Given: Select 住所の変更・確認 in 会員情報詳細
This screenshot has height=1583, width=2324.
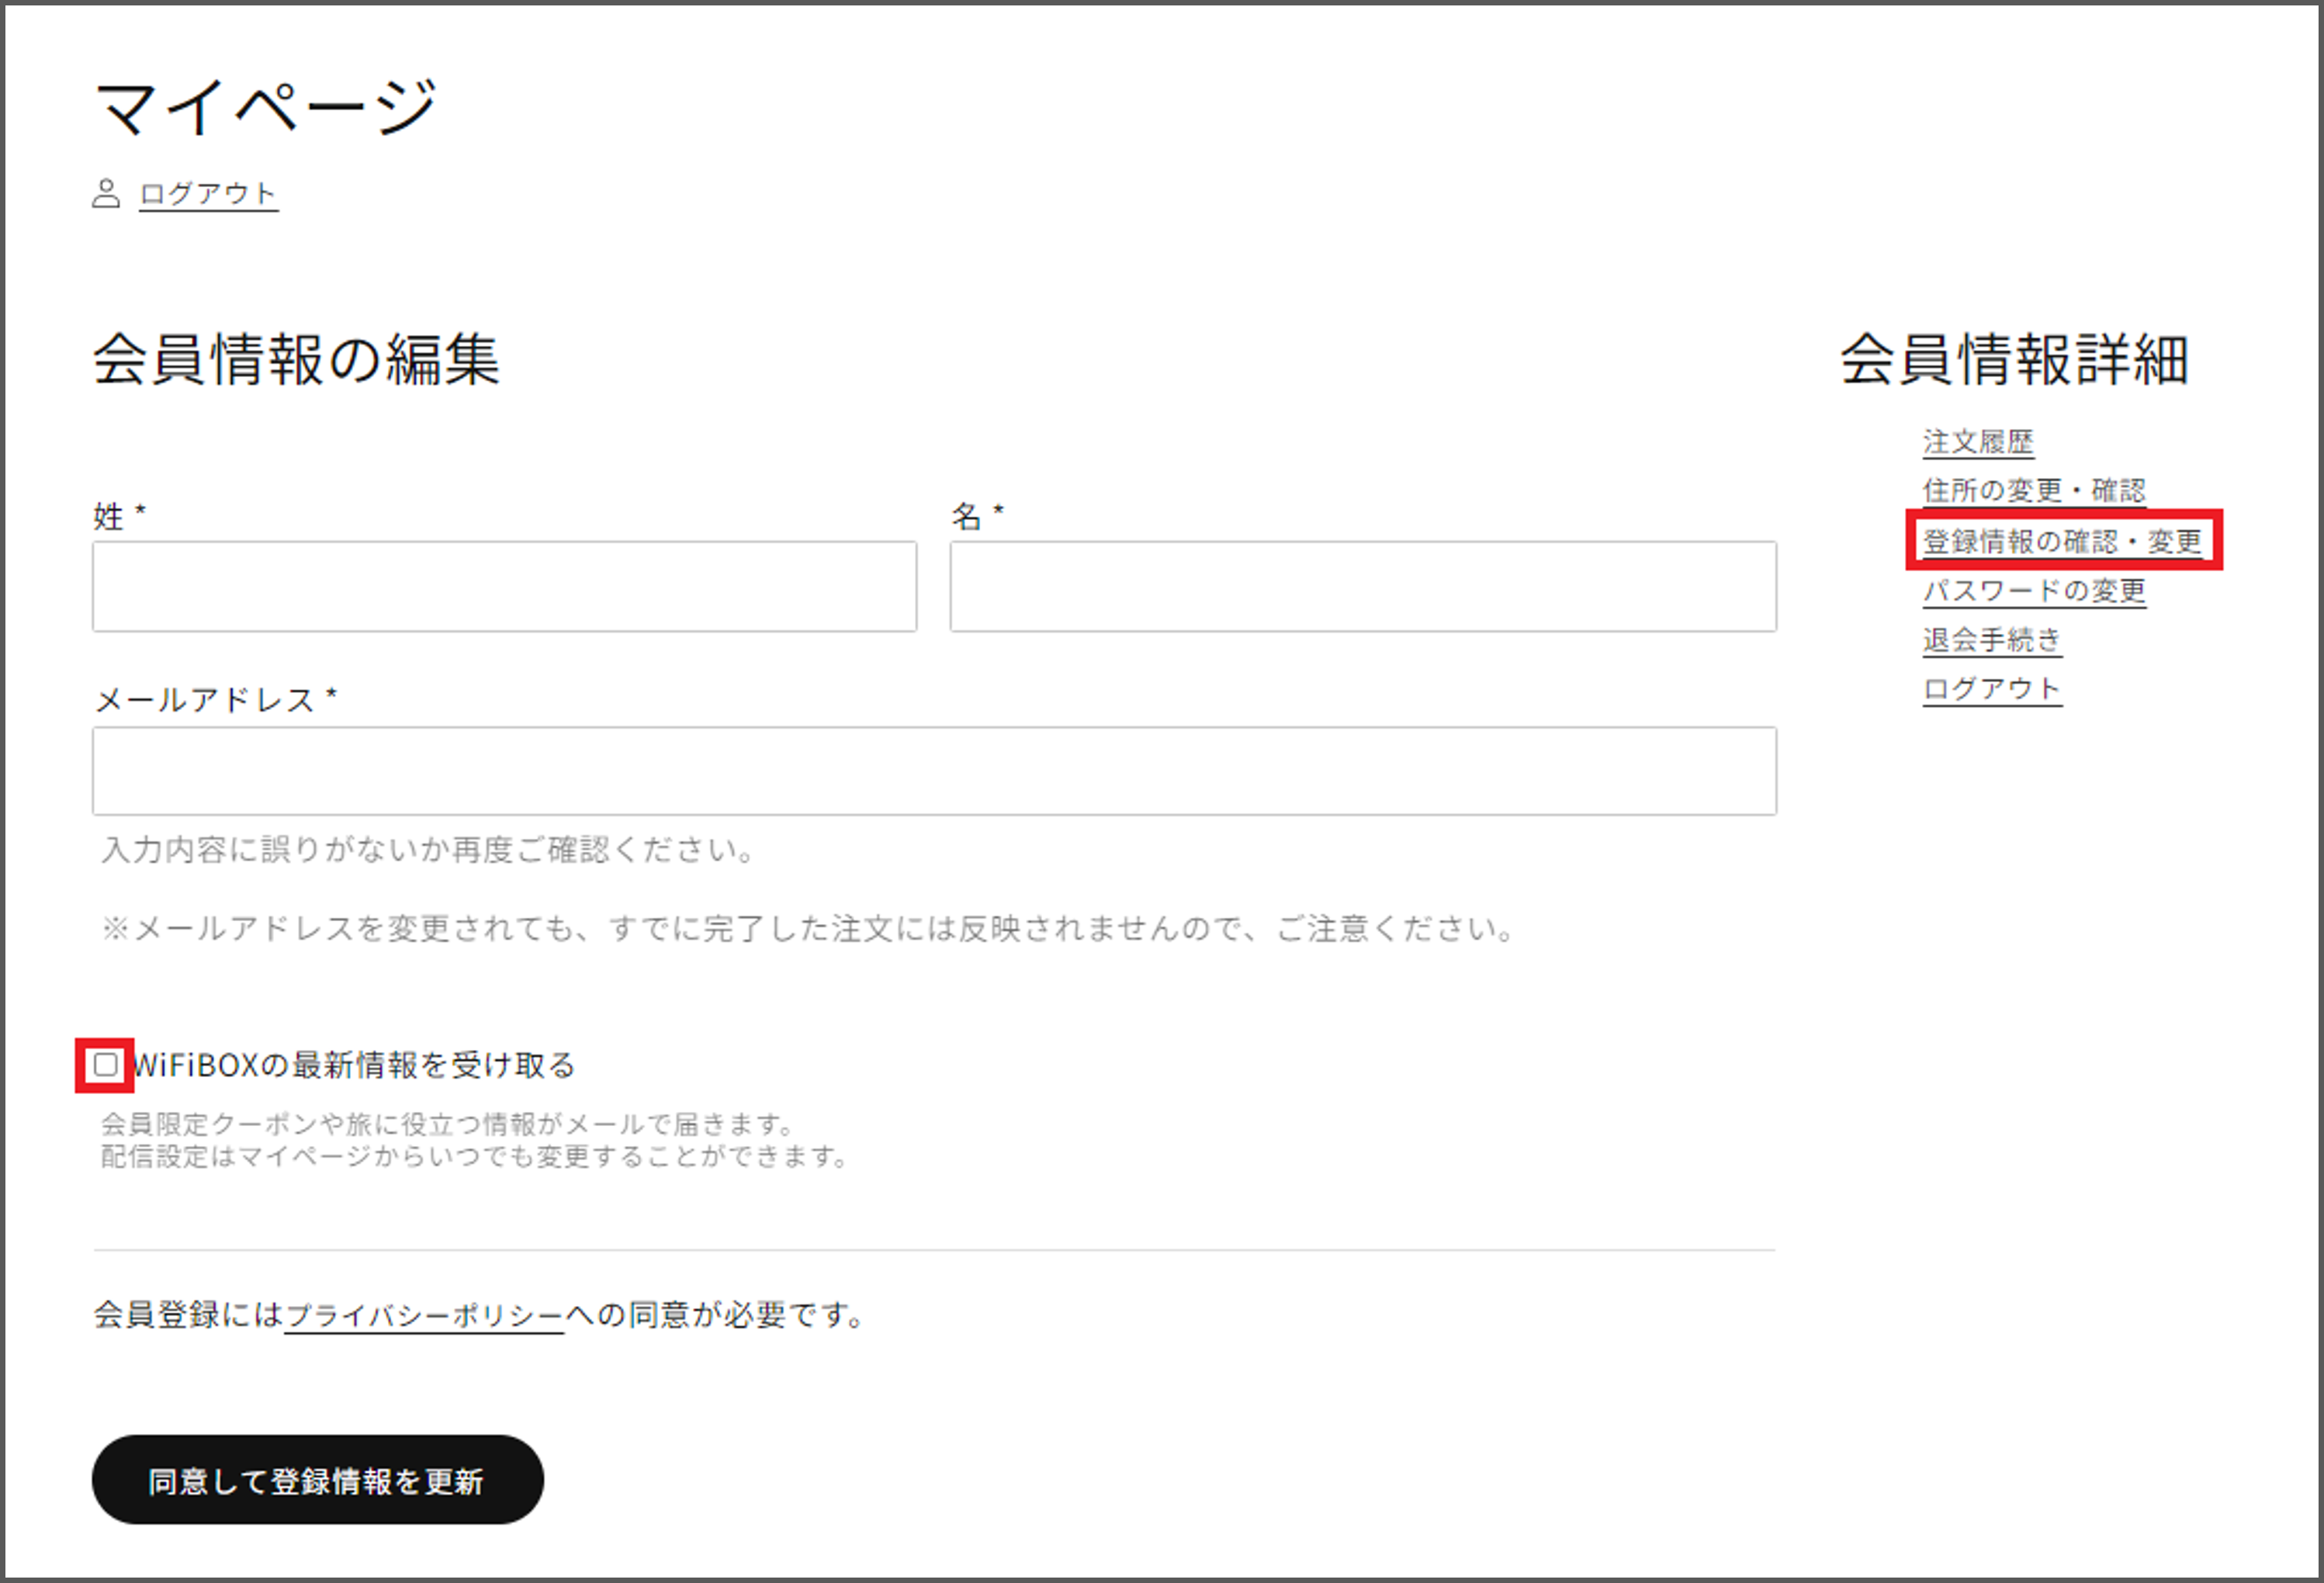Looking at the screenshot, I should coord(2035,490).
